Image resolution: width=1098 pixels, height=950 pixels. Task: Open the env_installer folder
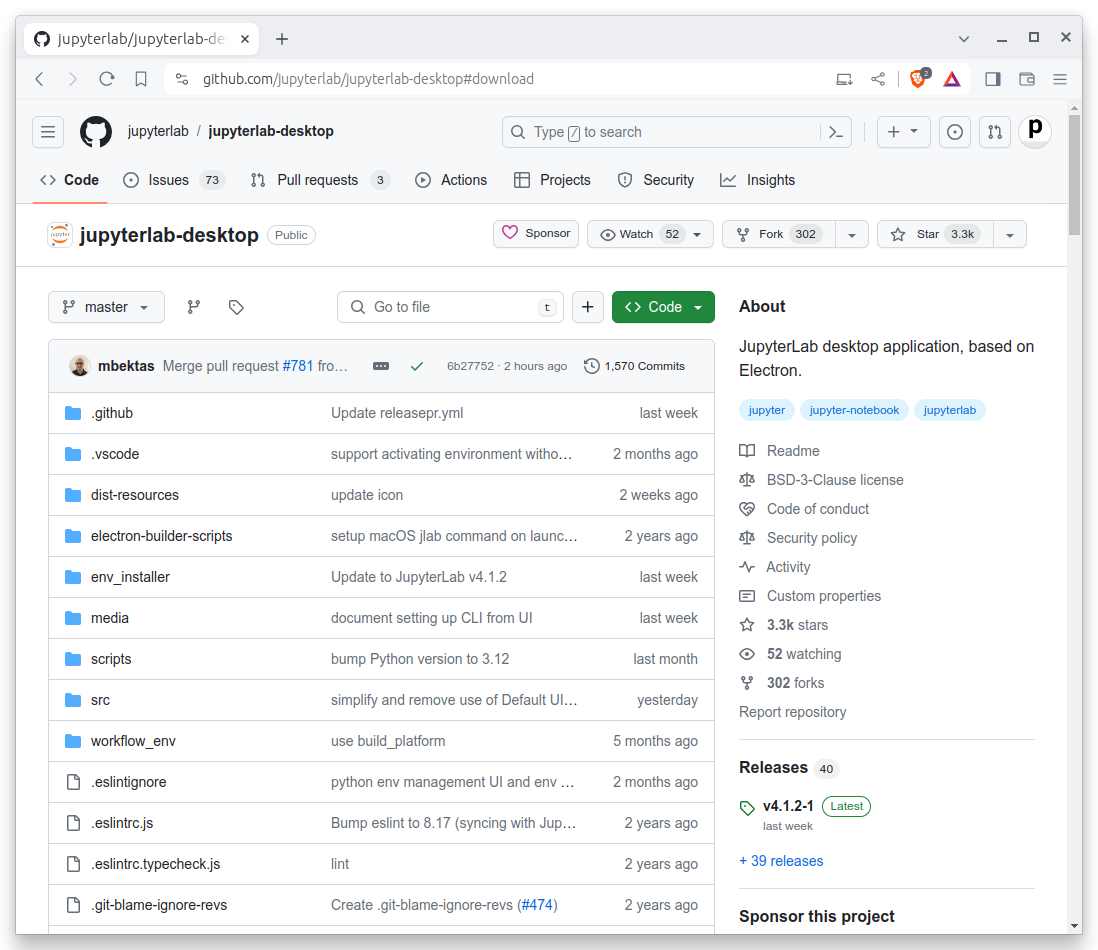130,577
